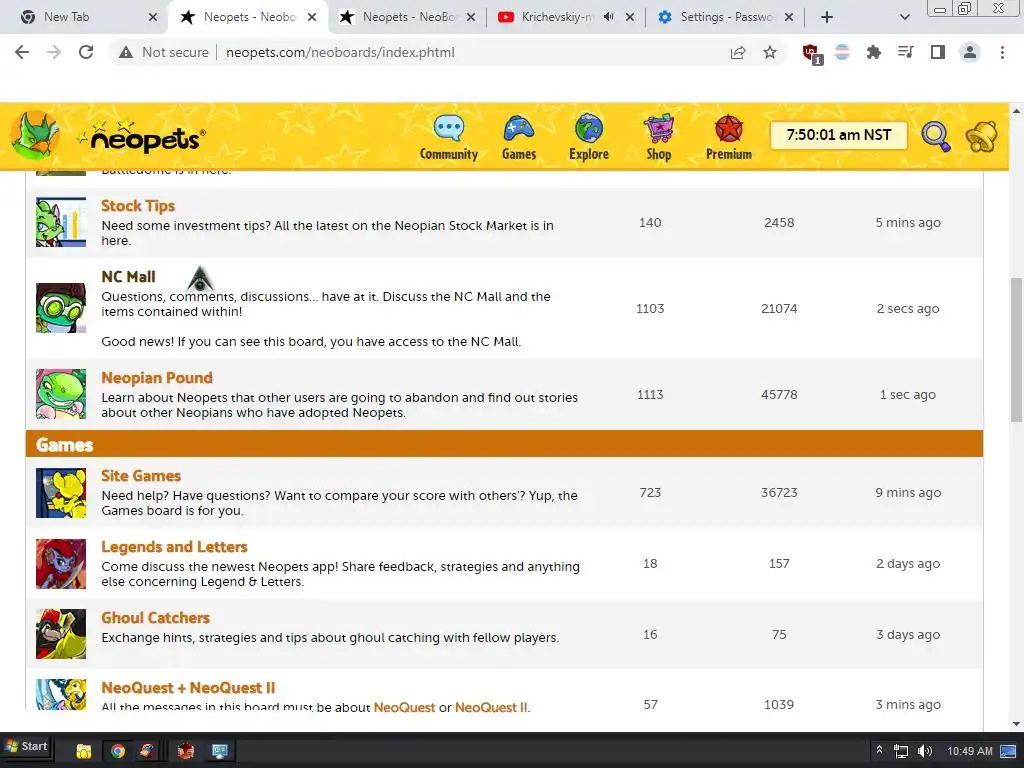Image resolution: width=1024 pixels, height=768 pixels.
Task: Mute the Krichevskiy tab audio icon
Action: click(x=608, y=17)
